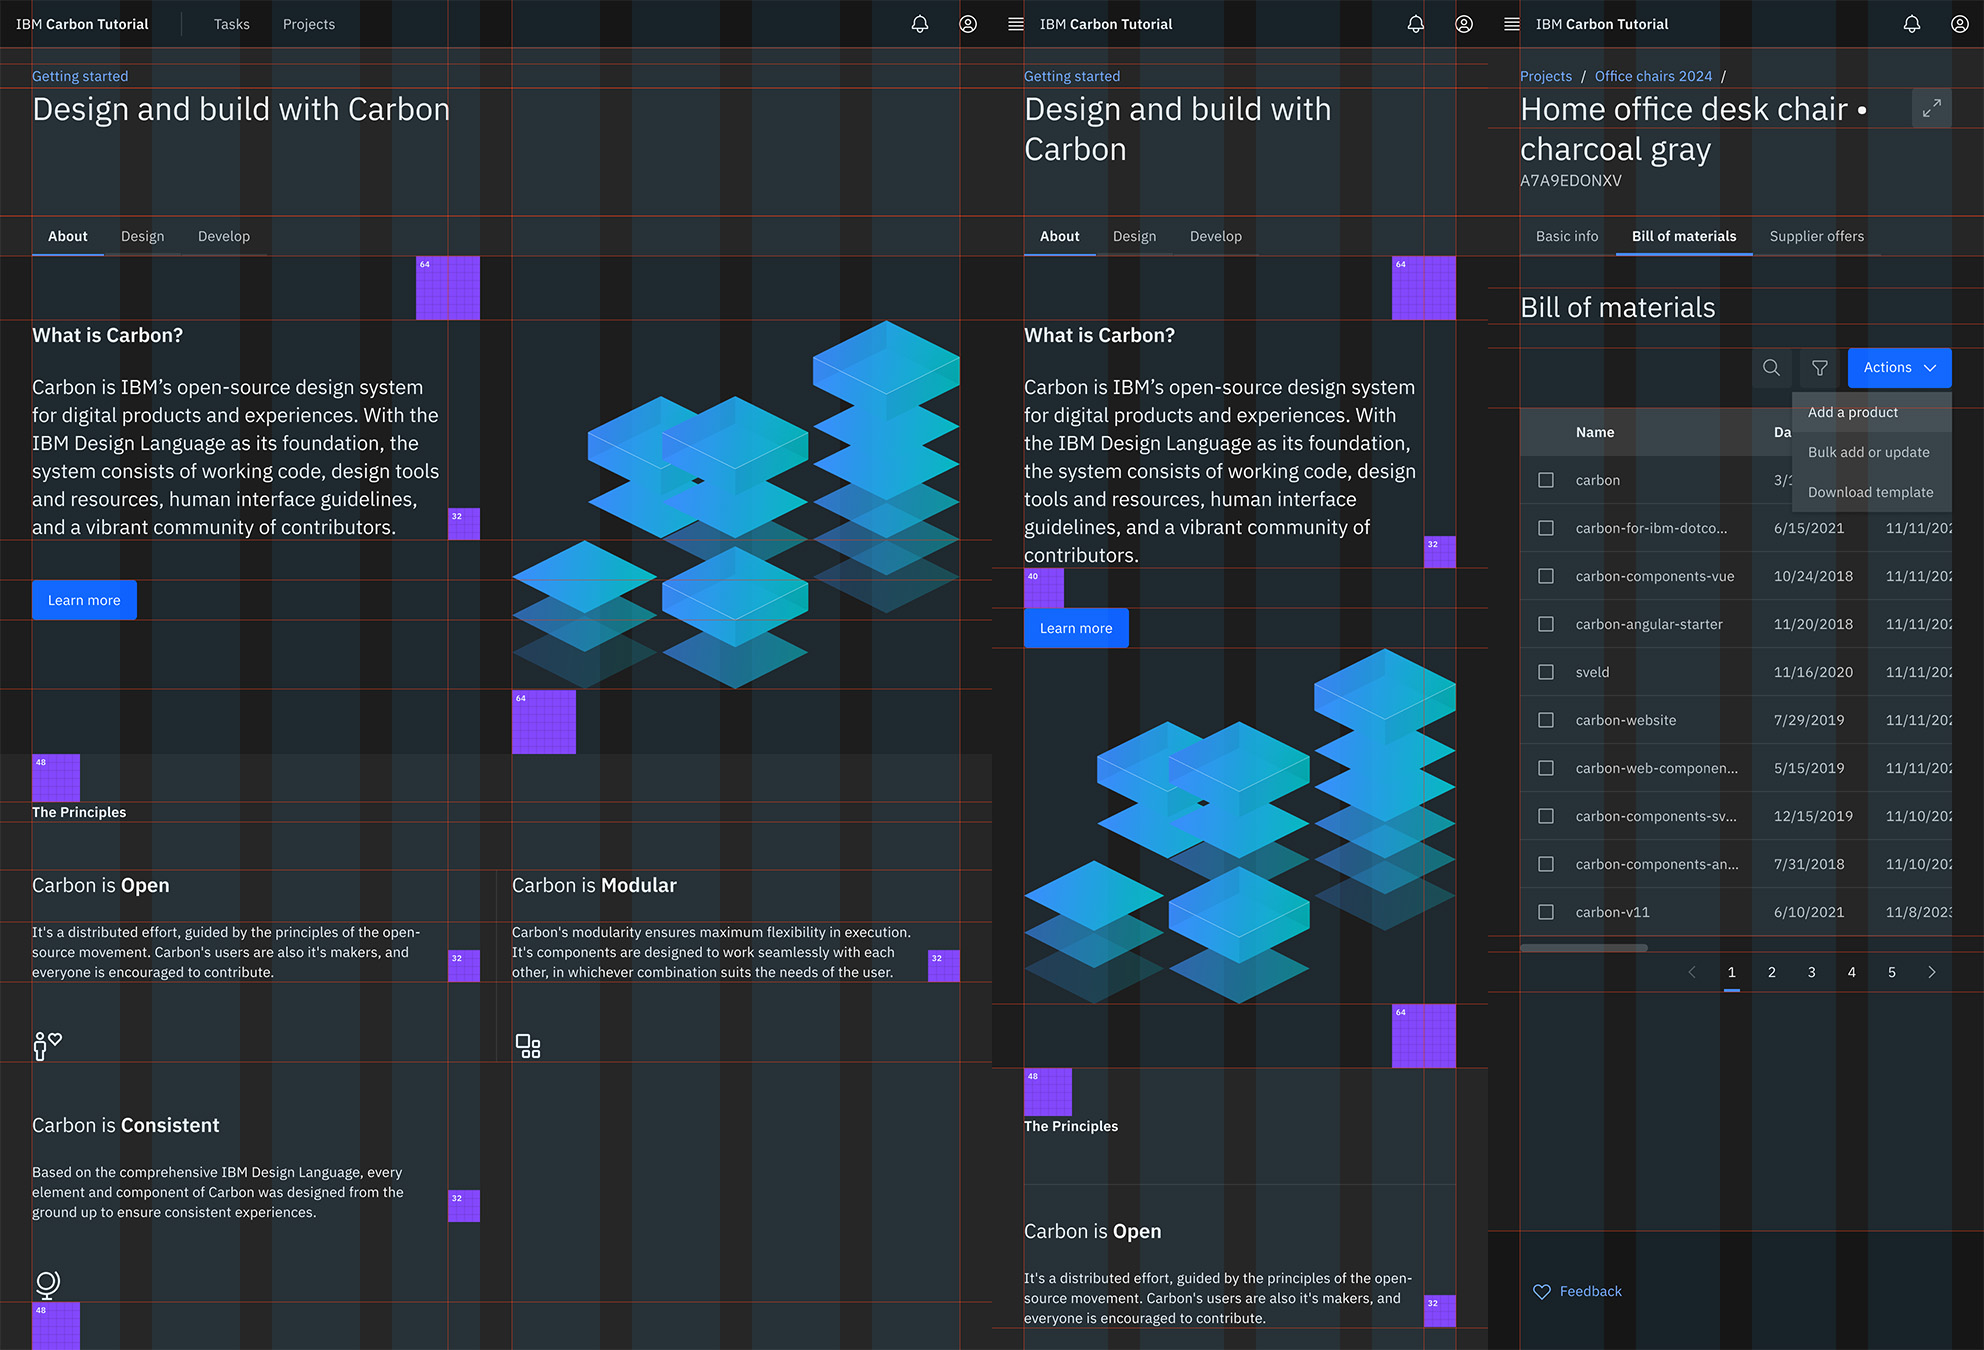The height and width of the screenshot is (1350, 1984).
Task: Open the Supplier offers tab
Action: [1817, 236]
